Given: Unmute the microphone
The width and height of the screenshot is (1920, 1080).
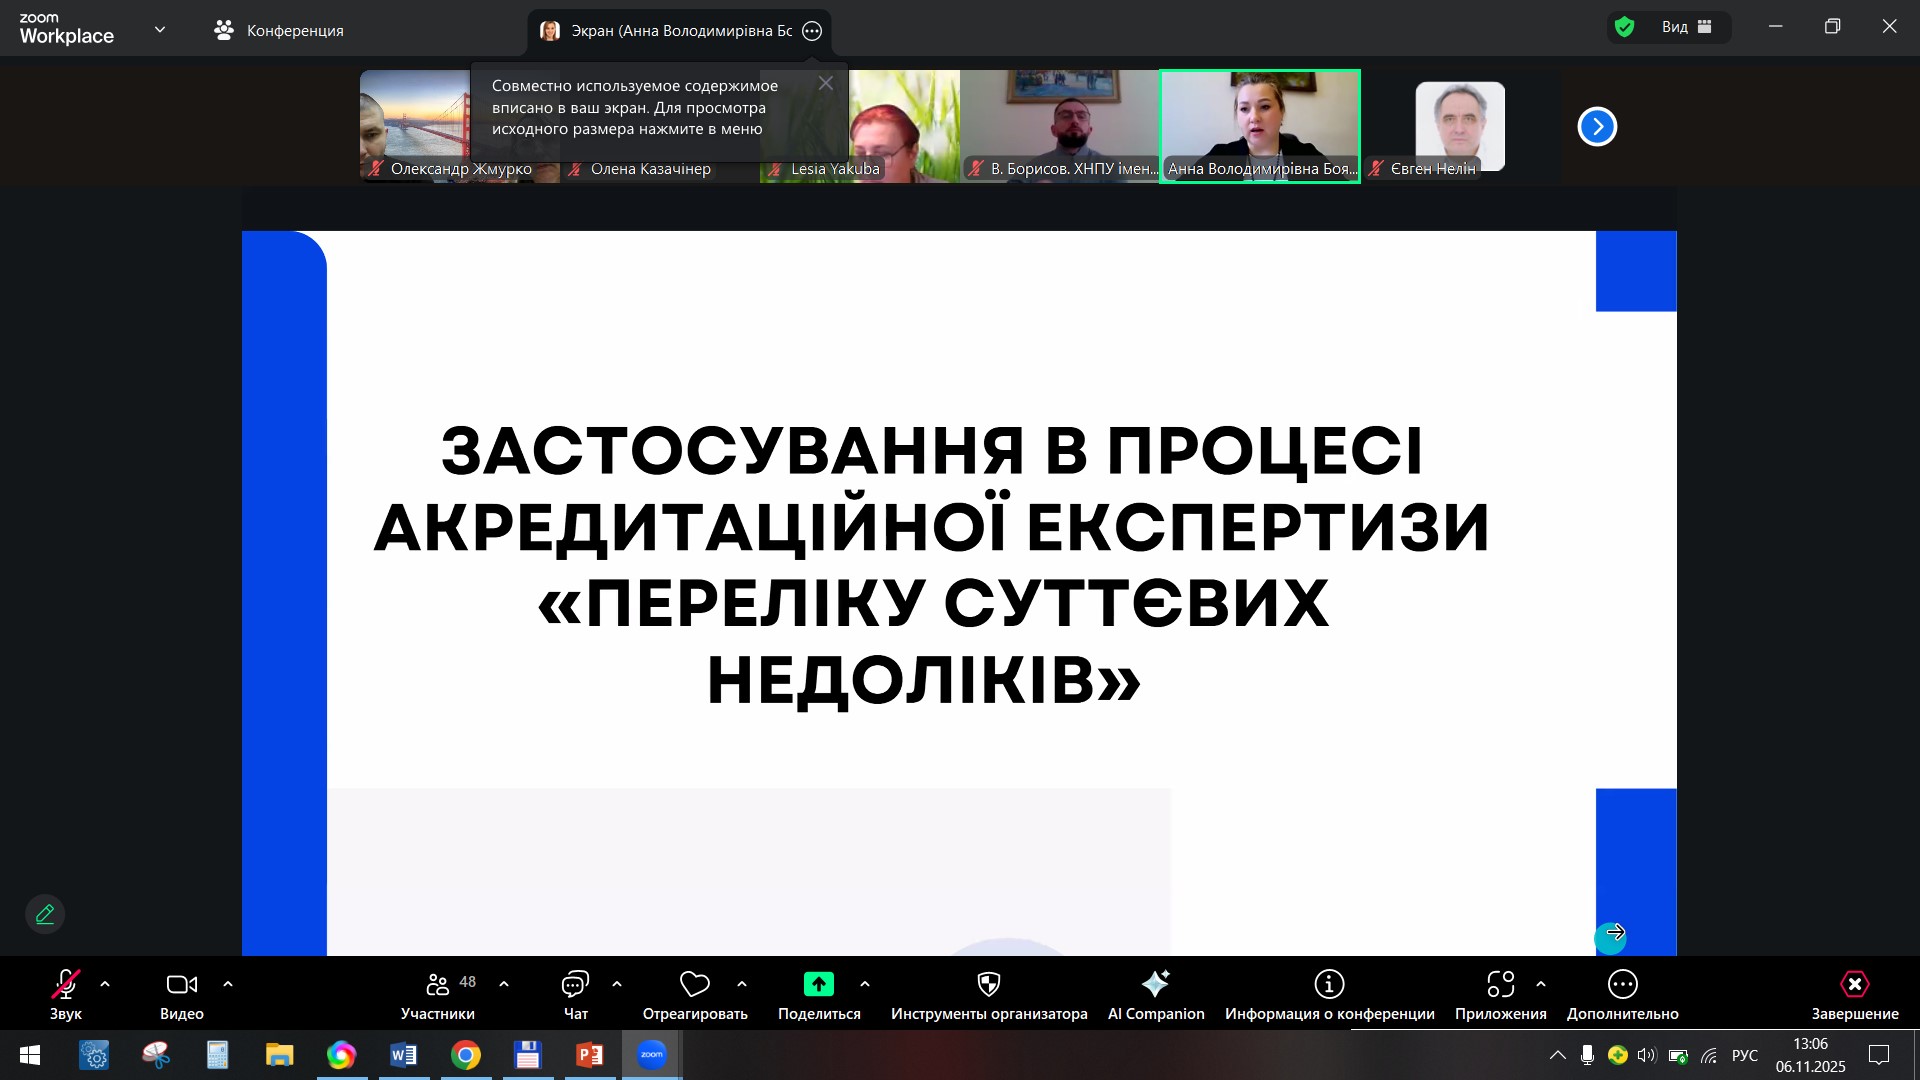Looking at the screenshot, I should (x=65, y=985).
